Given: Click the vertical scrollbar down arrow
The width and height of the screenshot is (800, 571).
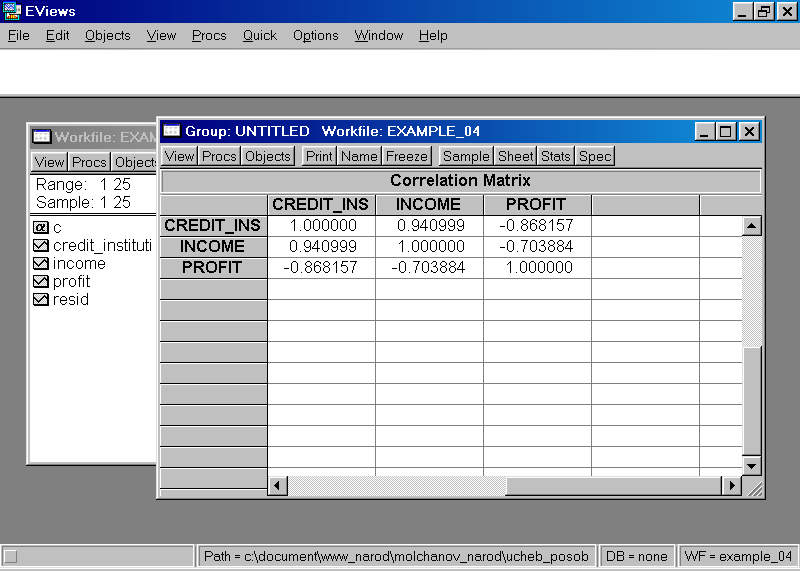Looking at the screenshot, I should 752,466.
